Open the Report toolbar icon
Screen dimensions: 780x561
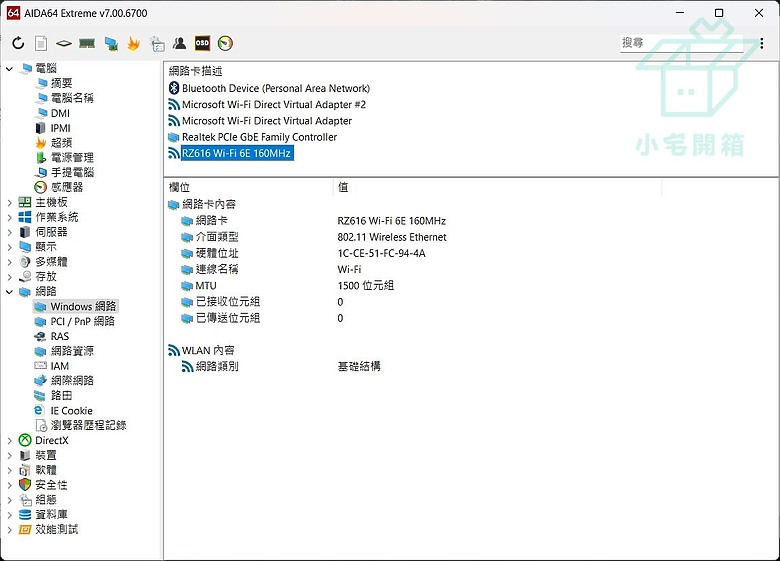pos(41,43)
